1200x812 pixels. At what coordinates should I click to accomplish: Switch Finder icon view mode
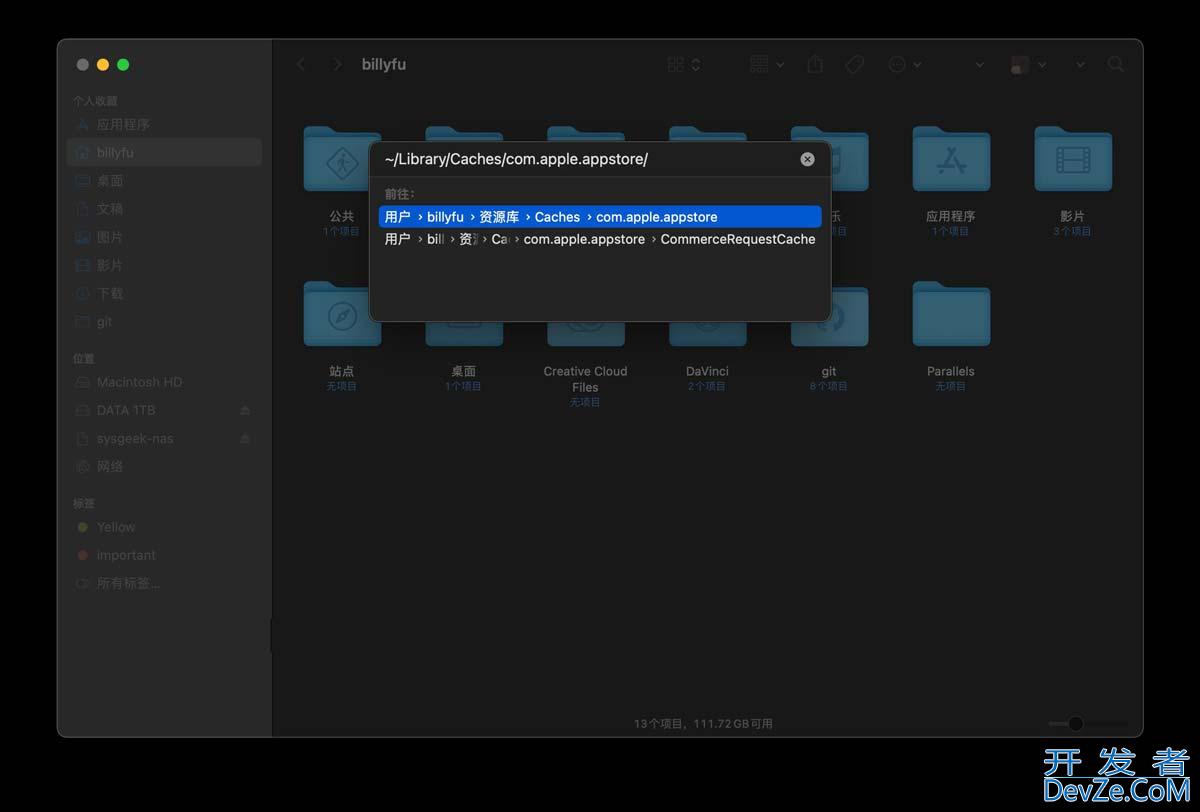point(684,64)
